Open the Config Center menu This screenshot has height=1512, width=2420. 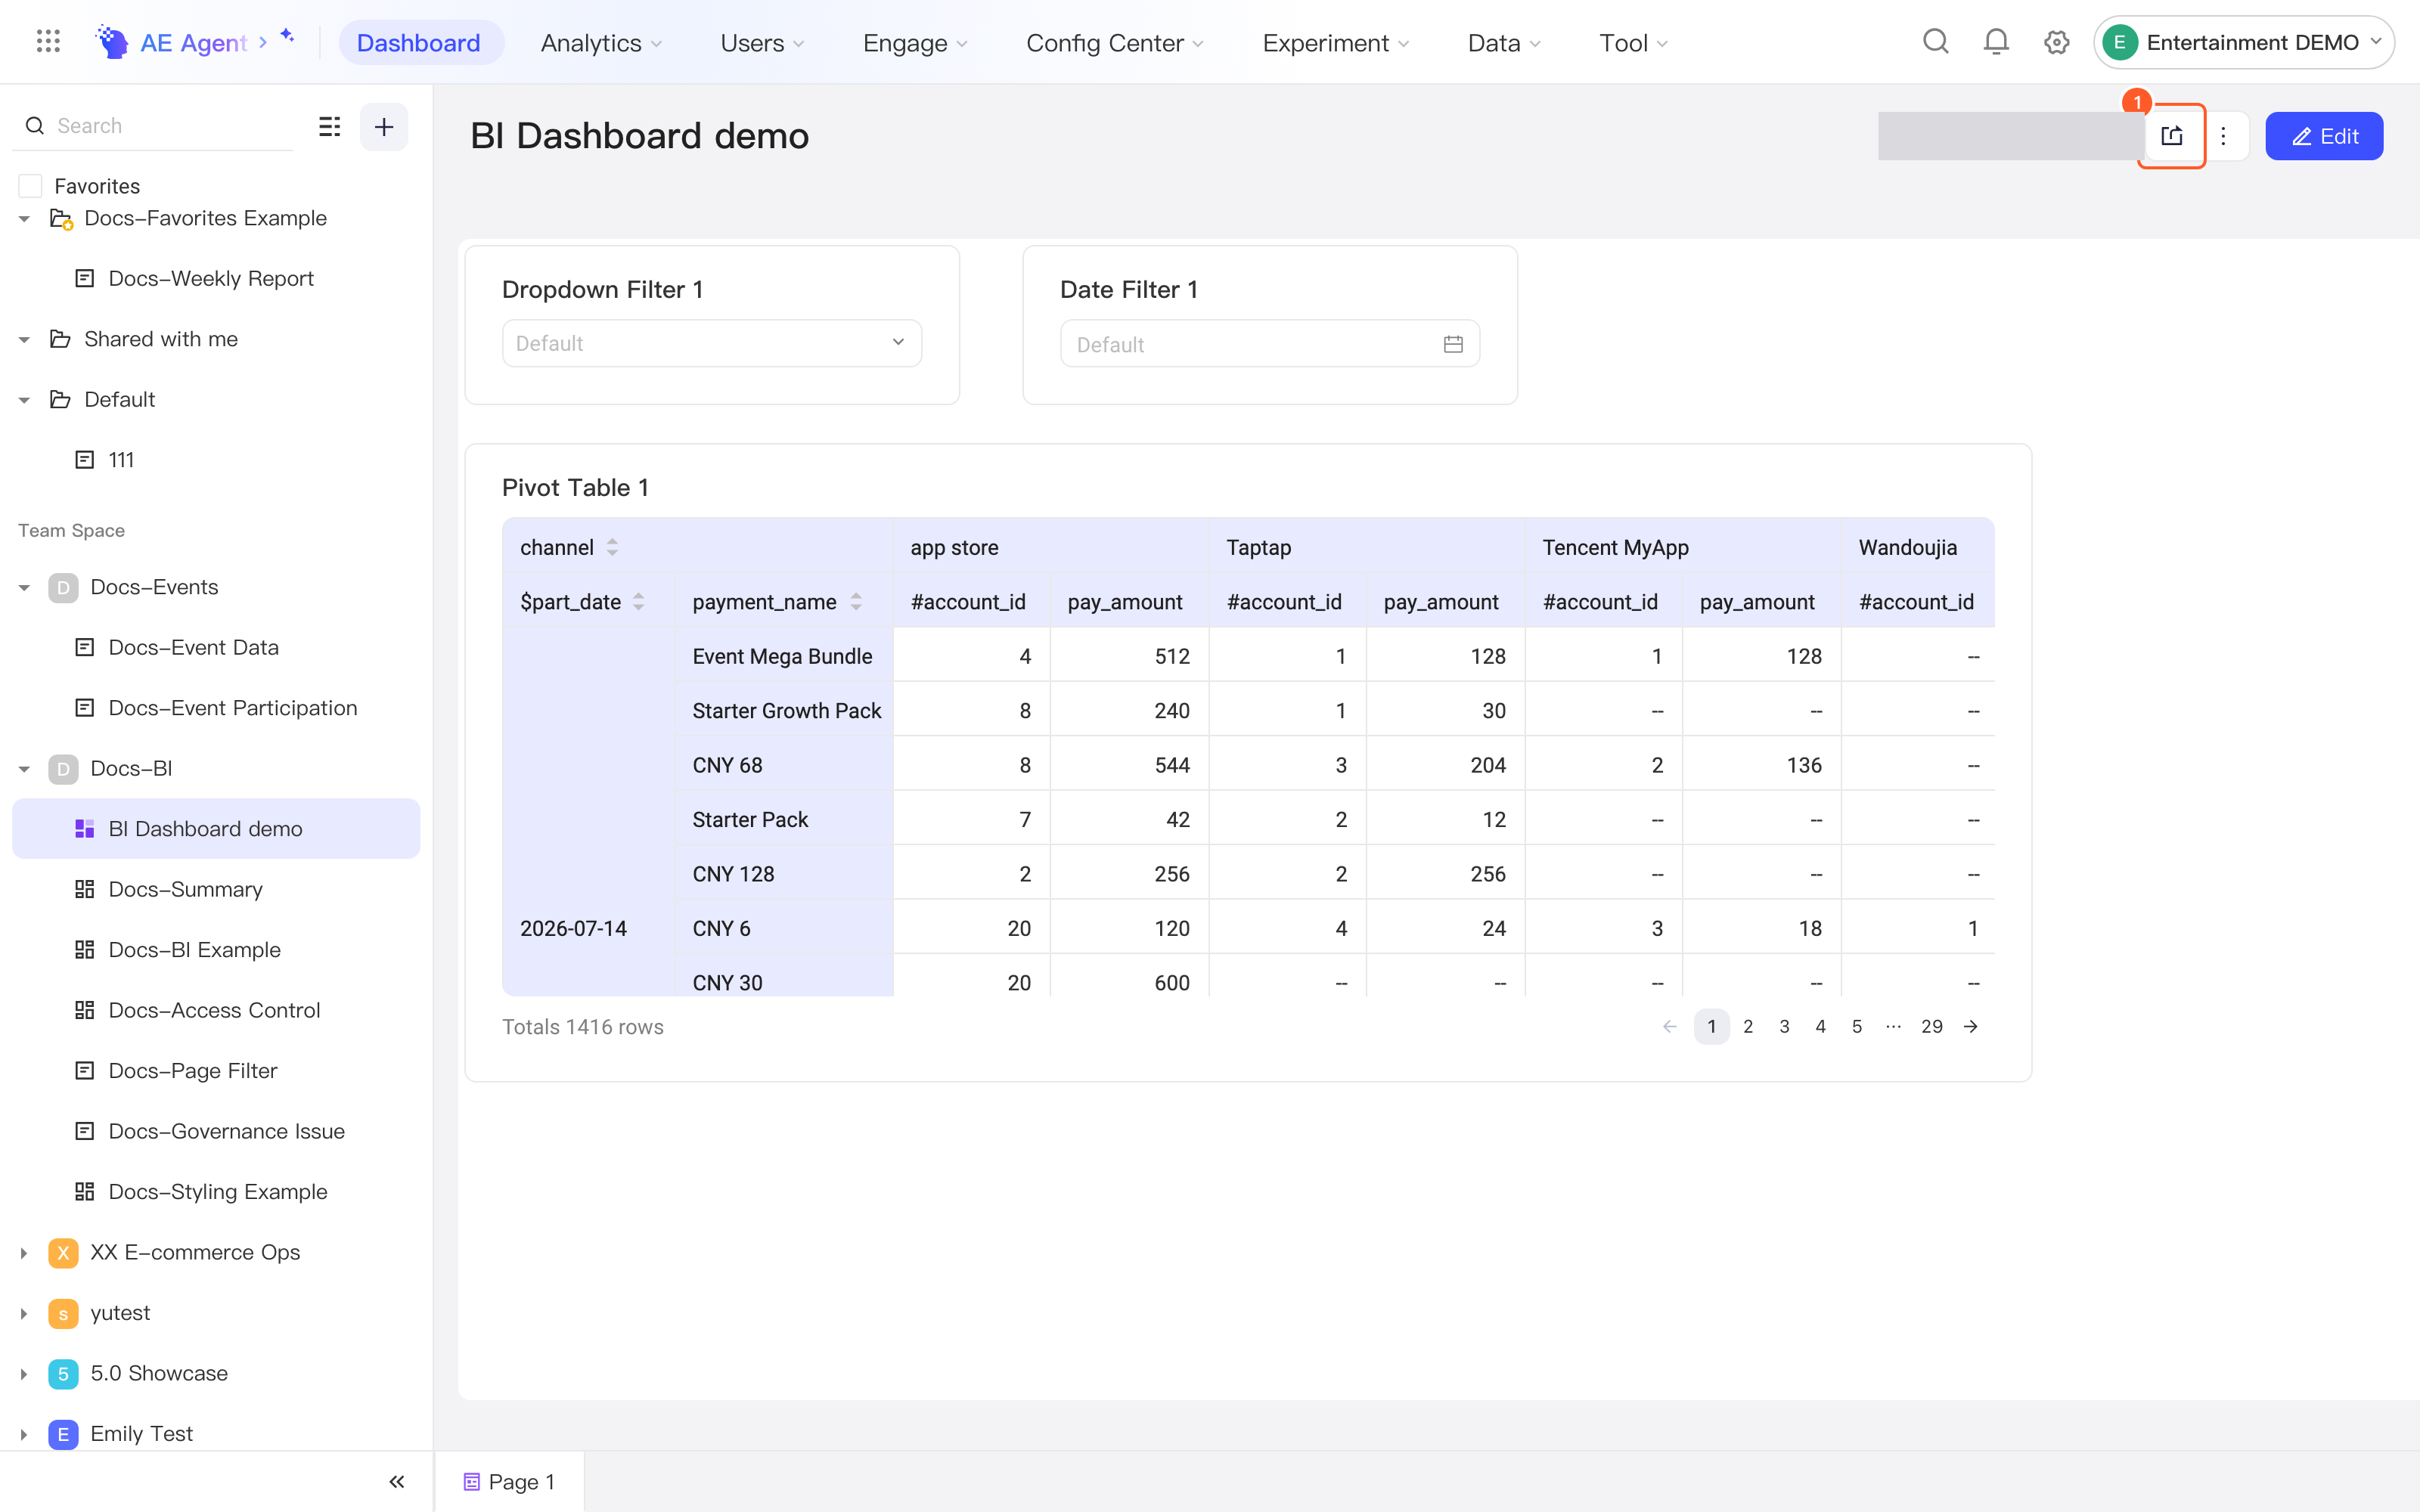pos(1114,43)
